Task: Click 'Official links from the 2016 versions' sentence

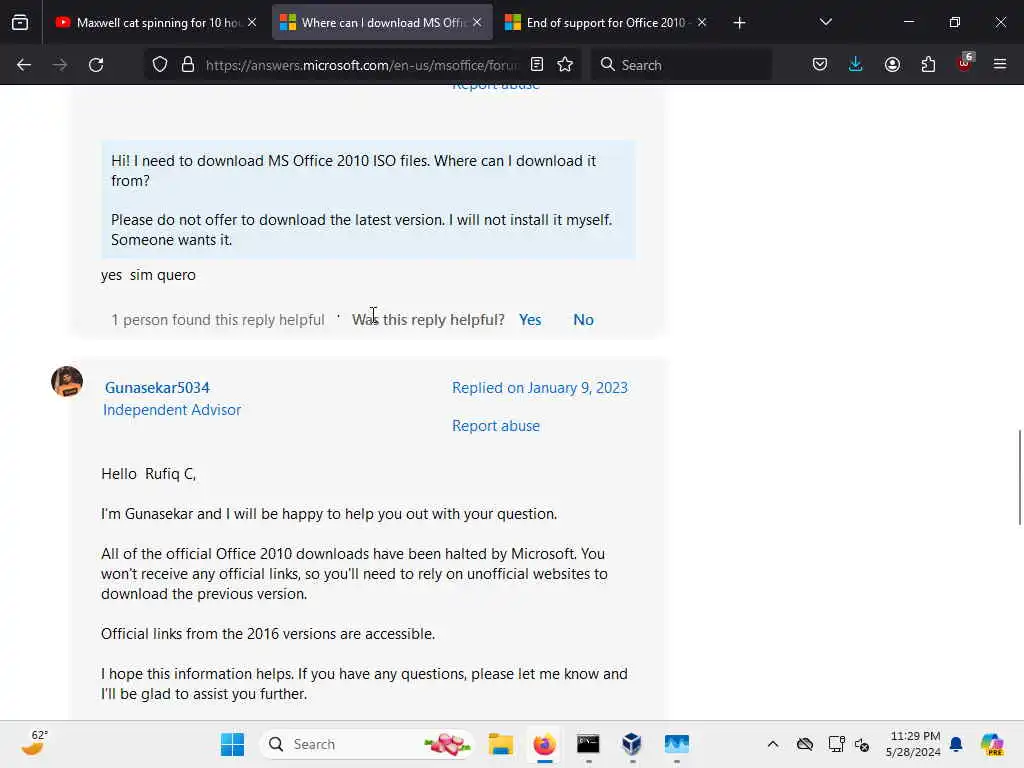Action: click(x=268, y=633)
